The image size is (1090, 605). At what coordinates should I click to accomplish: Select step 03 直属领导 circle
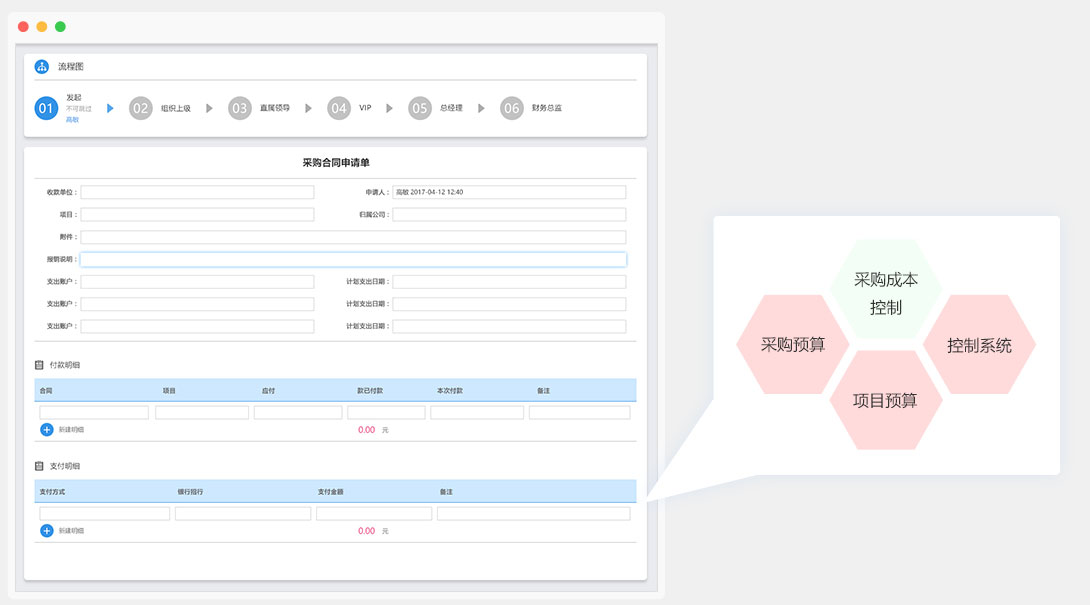point(239,108)
